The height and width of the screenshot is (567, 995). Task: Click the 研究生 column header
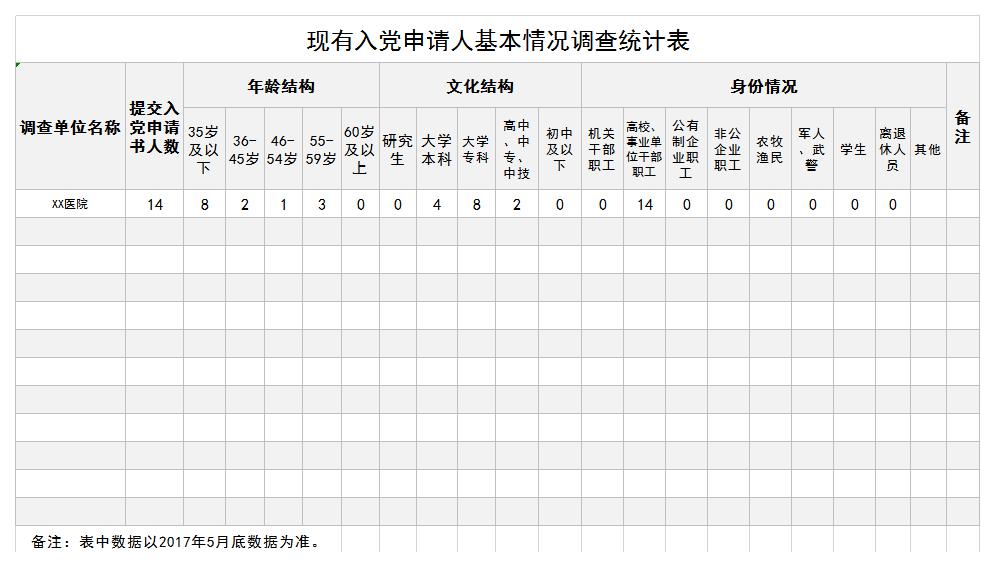point(398,149)
